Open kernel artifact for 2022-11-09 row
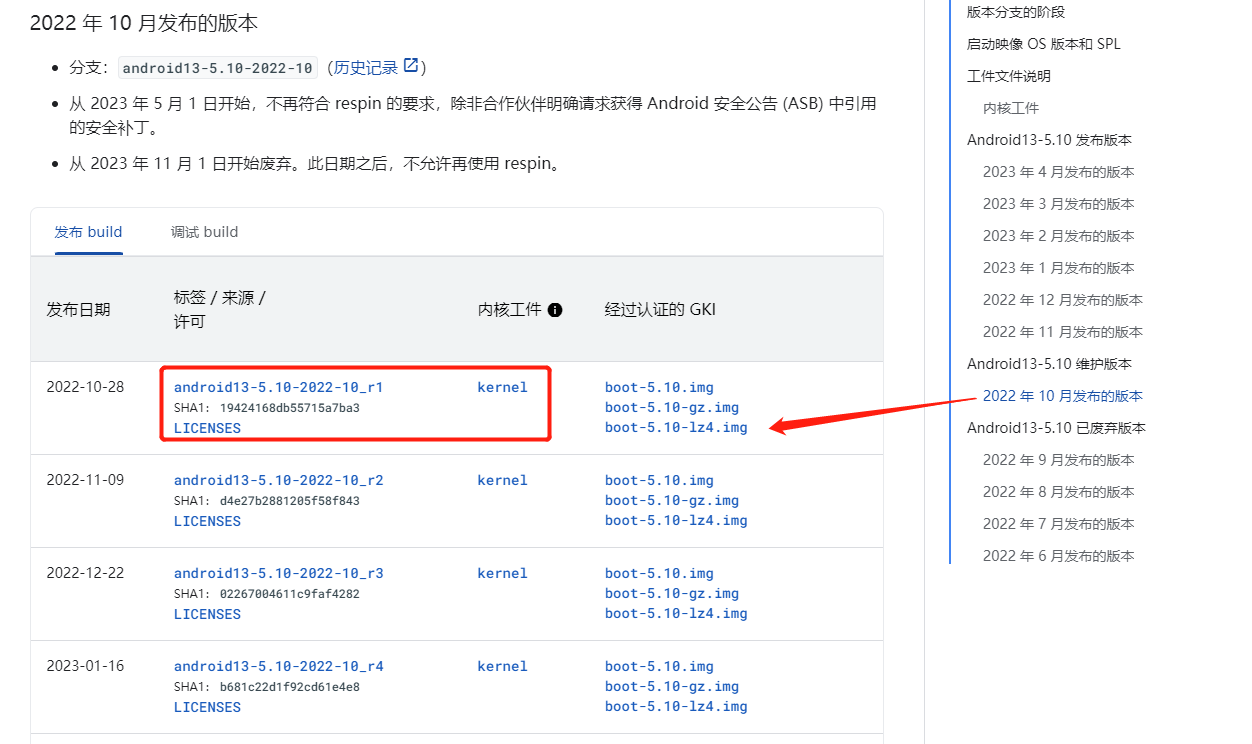1252x744 pixels. point(502,480)
